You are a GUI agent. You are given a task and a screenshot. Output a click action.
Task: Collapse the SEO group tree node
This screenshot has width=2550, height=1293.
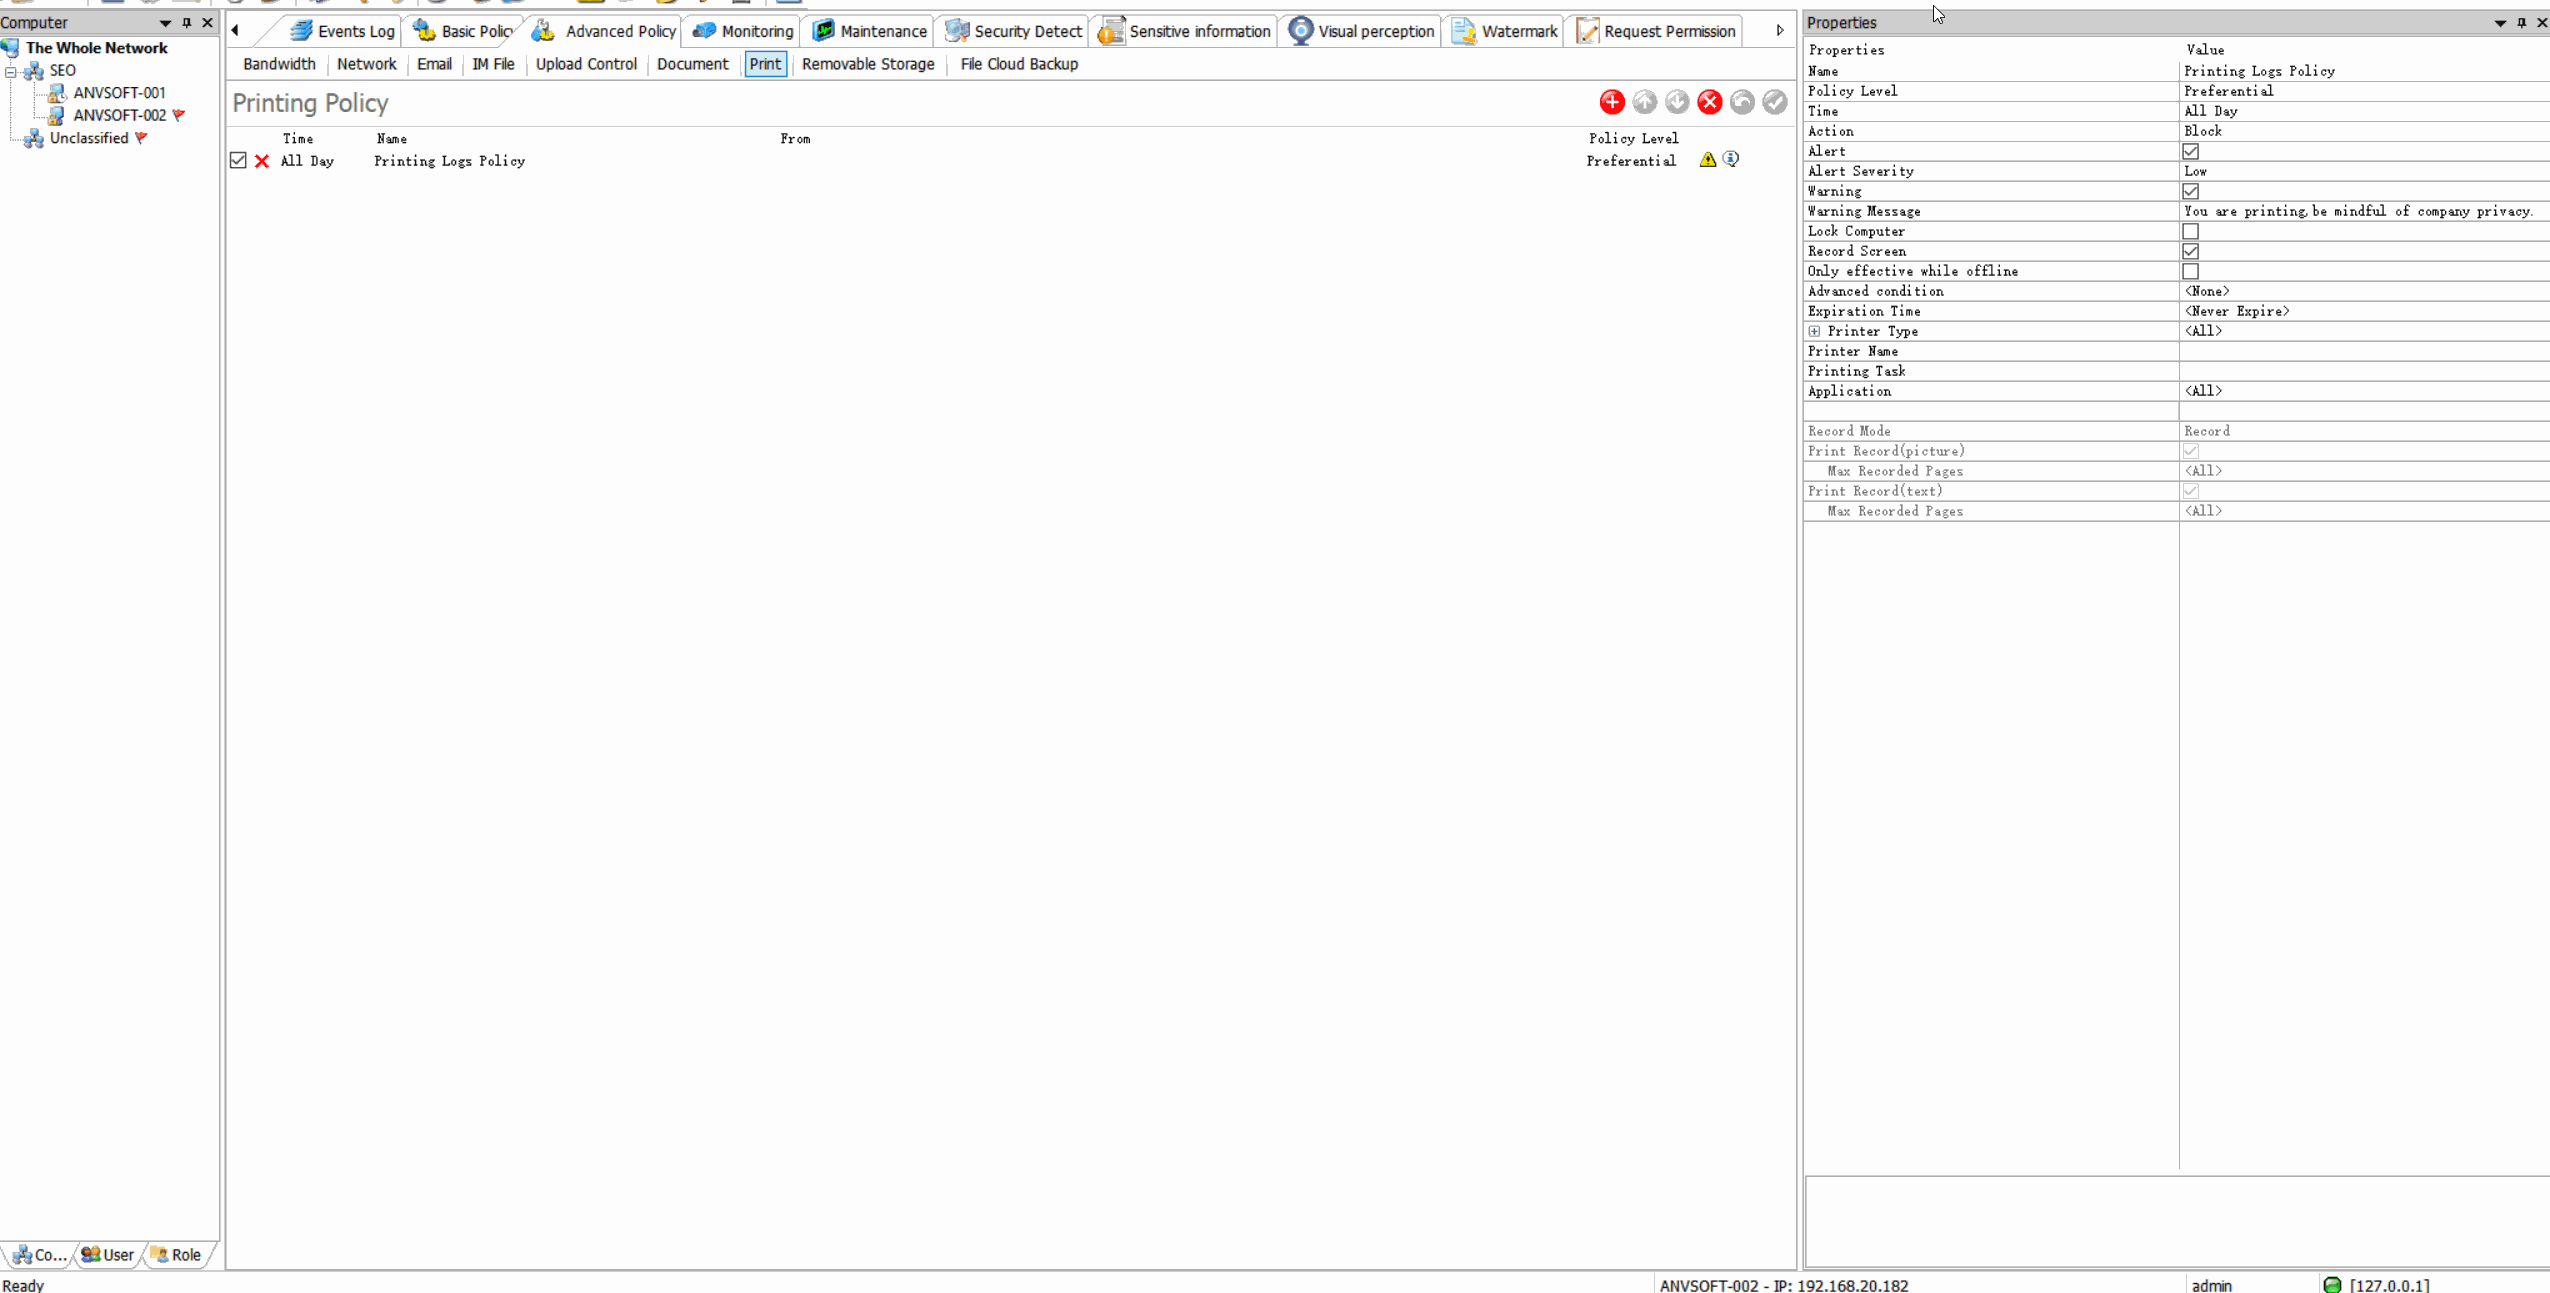tap(11, 71)
